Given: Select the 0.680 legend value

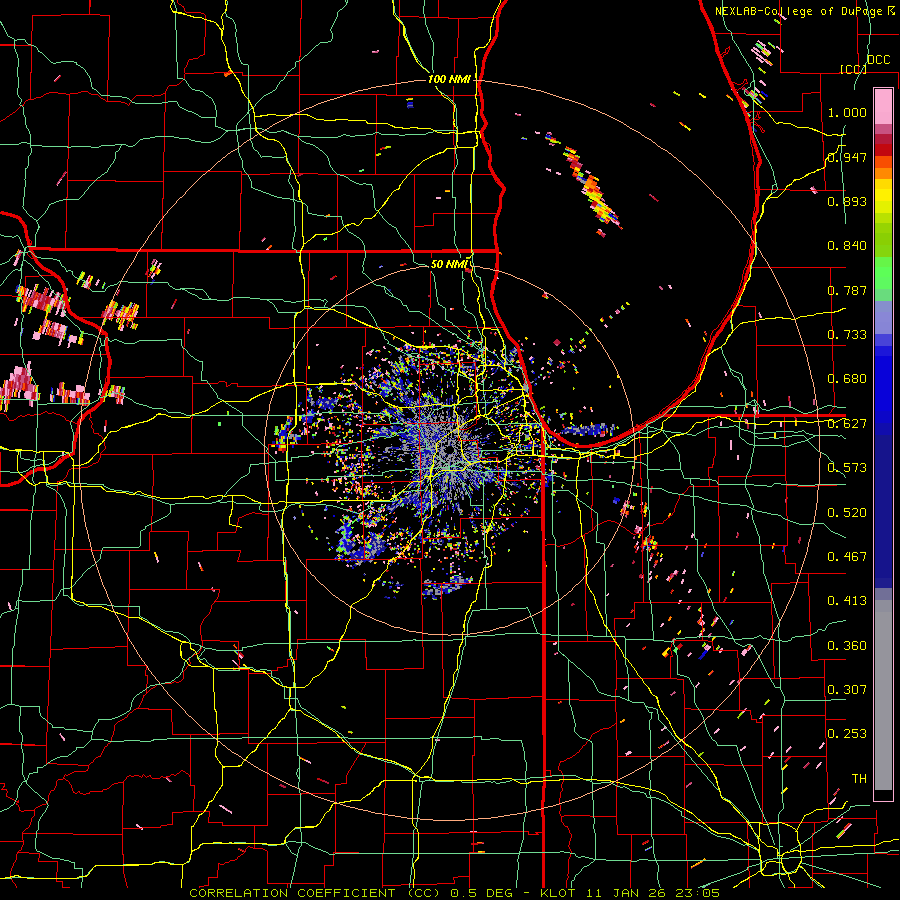Looking at the screenshot, I should [847, 379].
